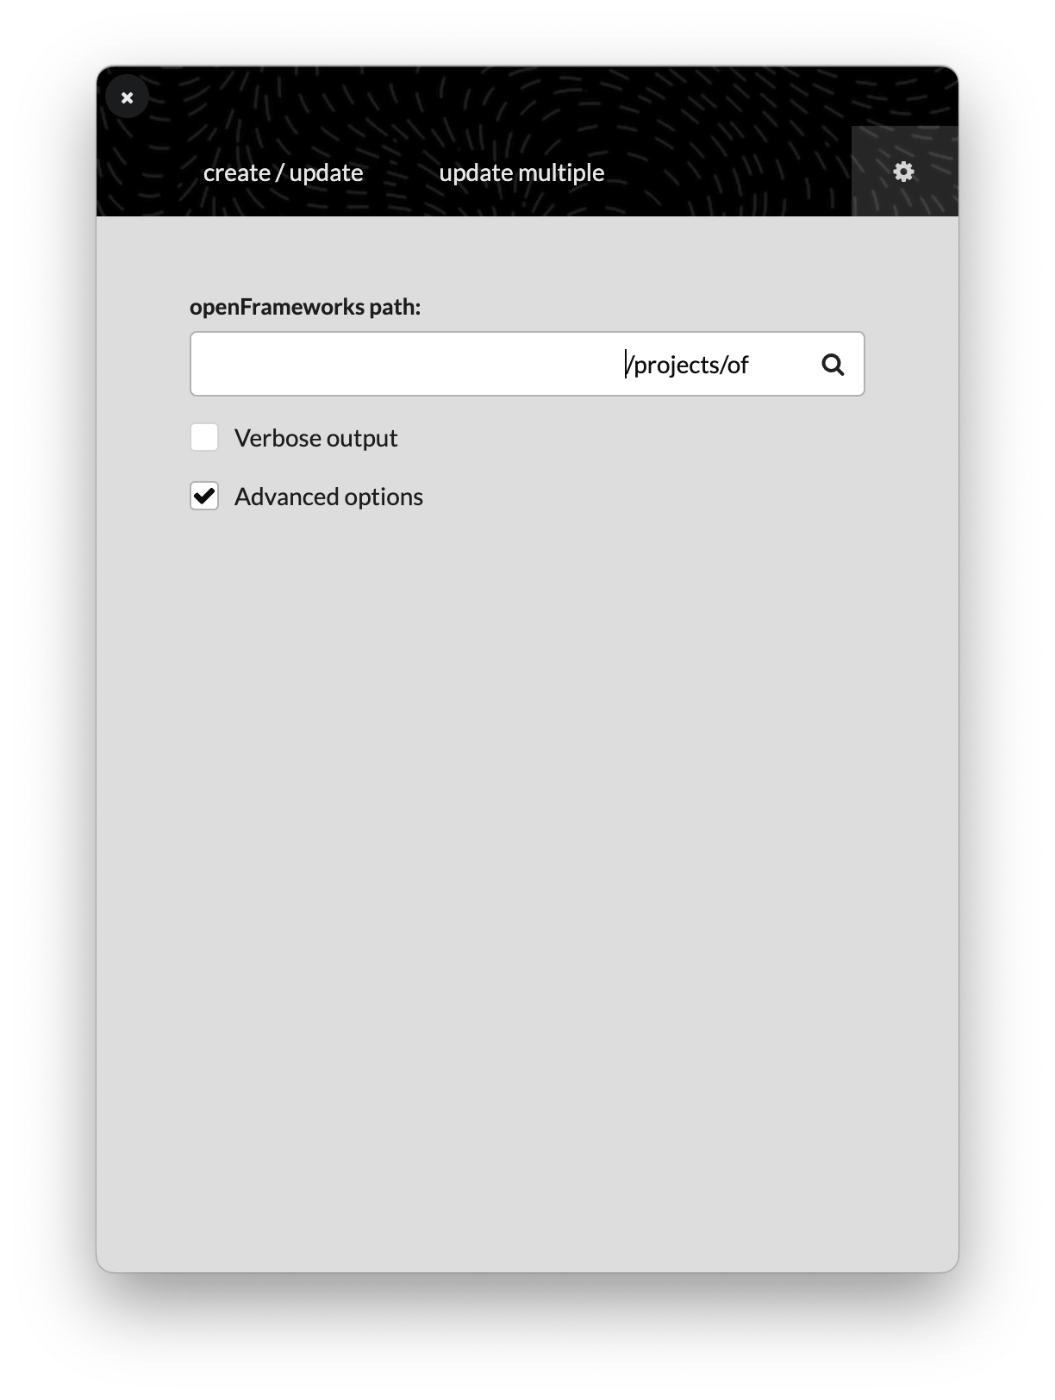1055x1400 pixels.
Task: Browse for openFrameworks folder with magnifier icon
Action: pos(832,365)
